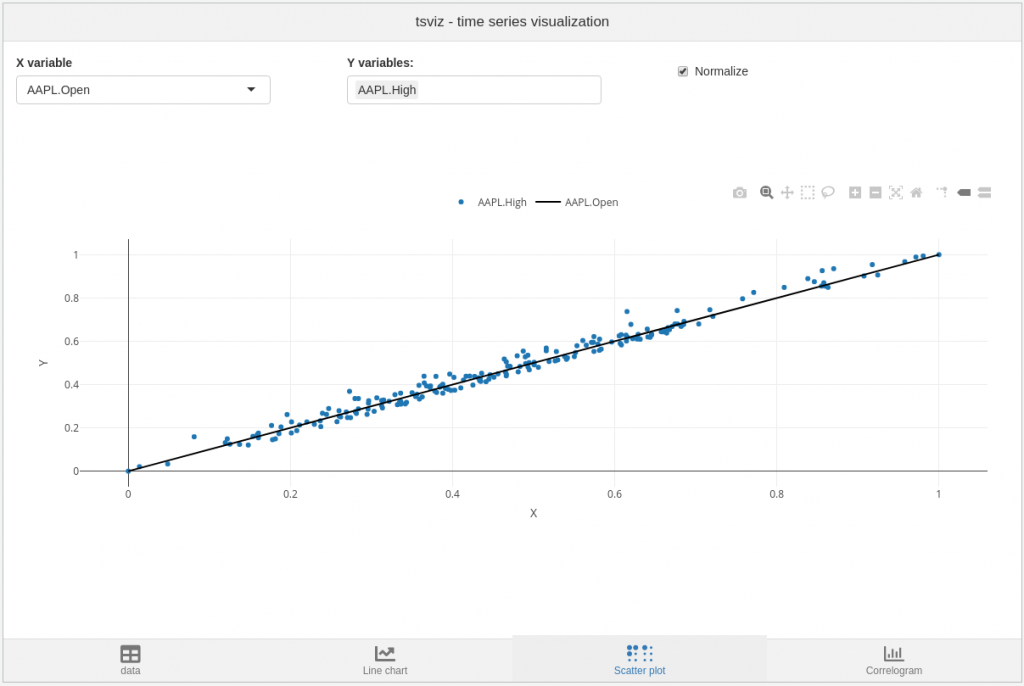Choose the Box Select dotted-rectangle tool
The height and width of the screenshot is (686, 1024).
[x=808, y=193]
